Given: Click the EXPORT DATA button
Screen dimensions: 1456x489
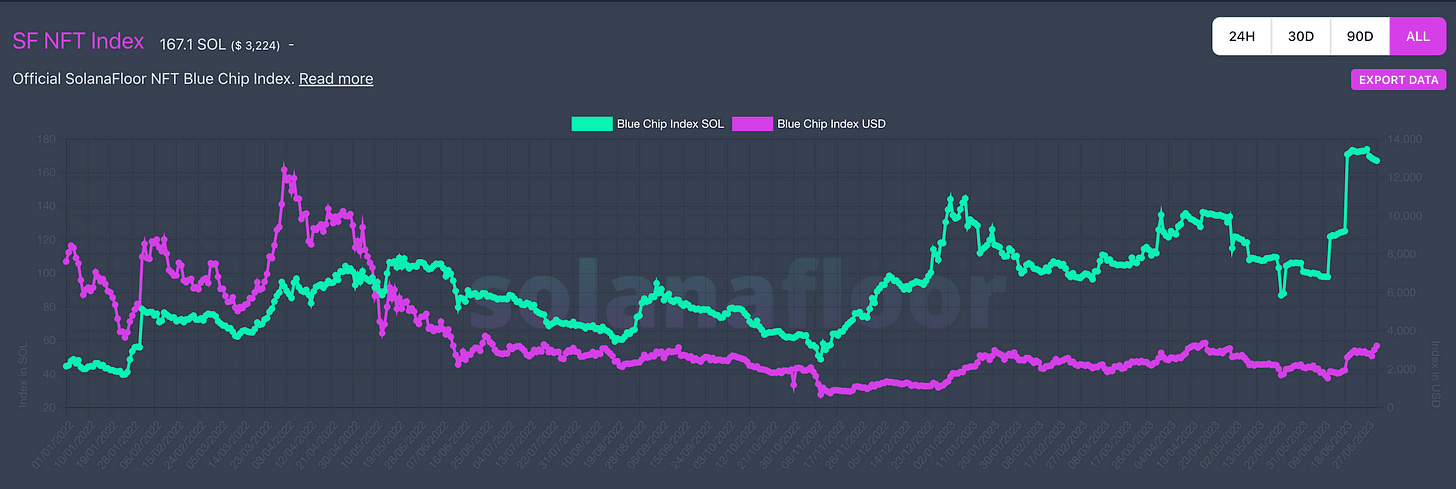Looking at the screenshot, I should click(1398, 80).
